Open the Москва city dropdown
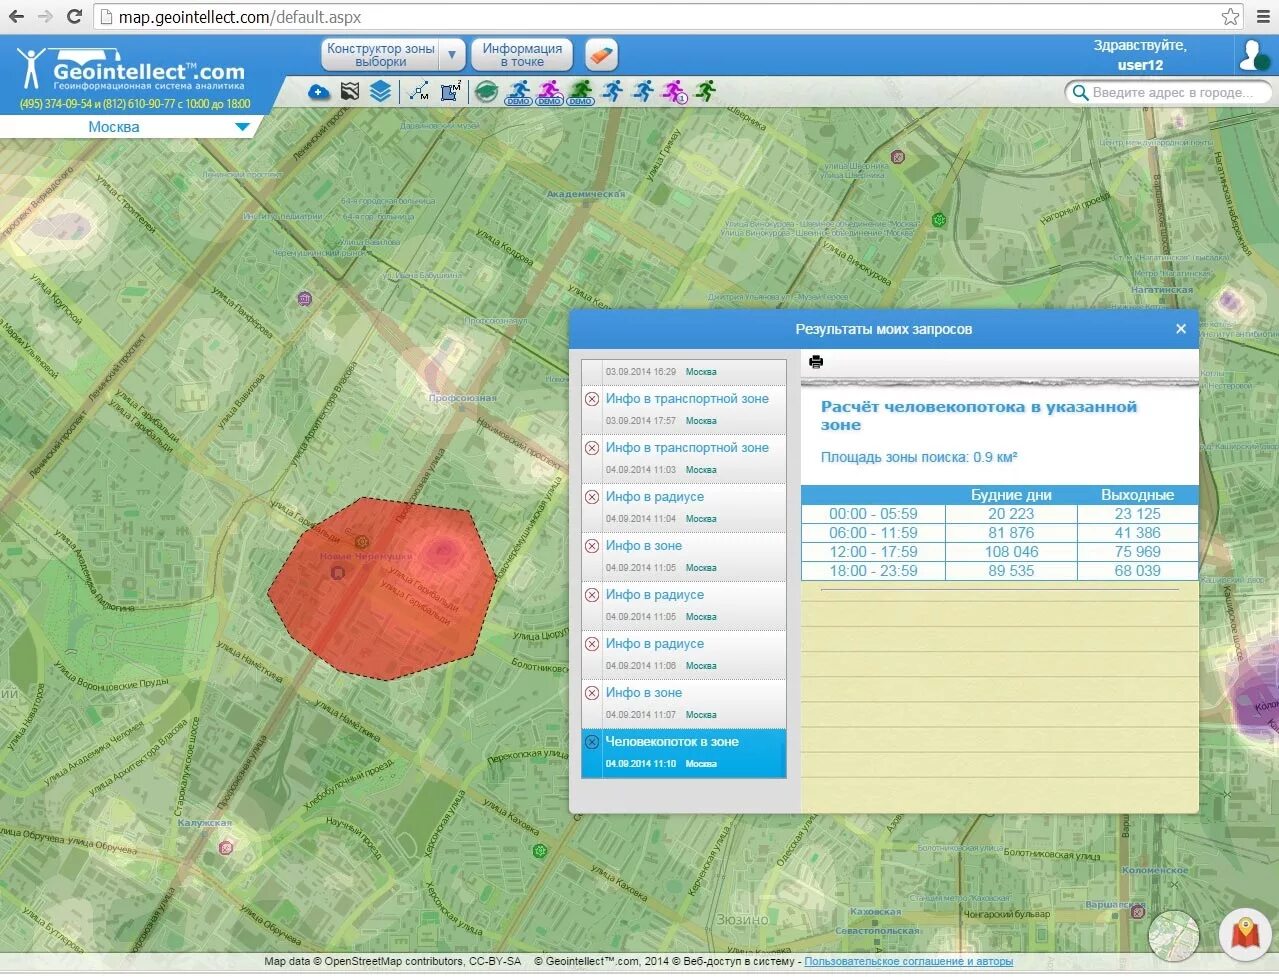 [x=130, y=127]
